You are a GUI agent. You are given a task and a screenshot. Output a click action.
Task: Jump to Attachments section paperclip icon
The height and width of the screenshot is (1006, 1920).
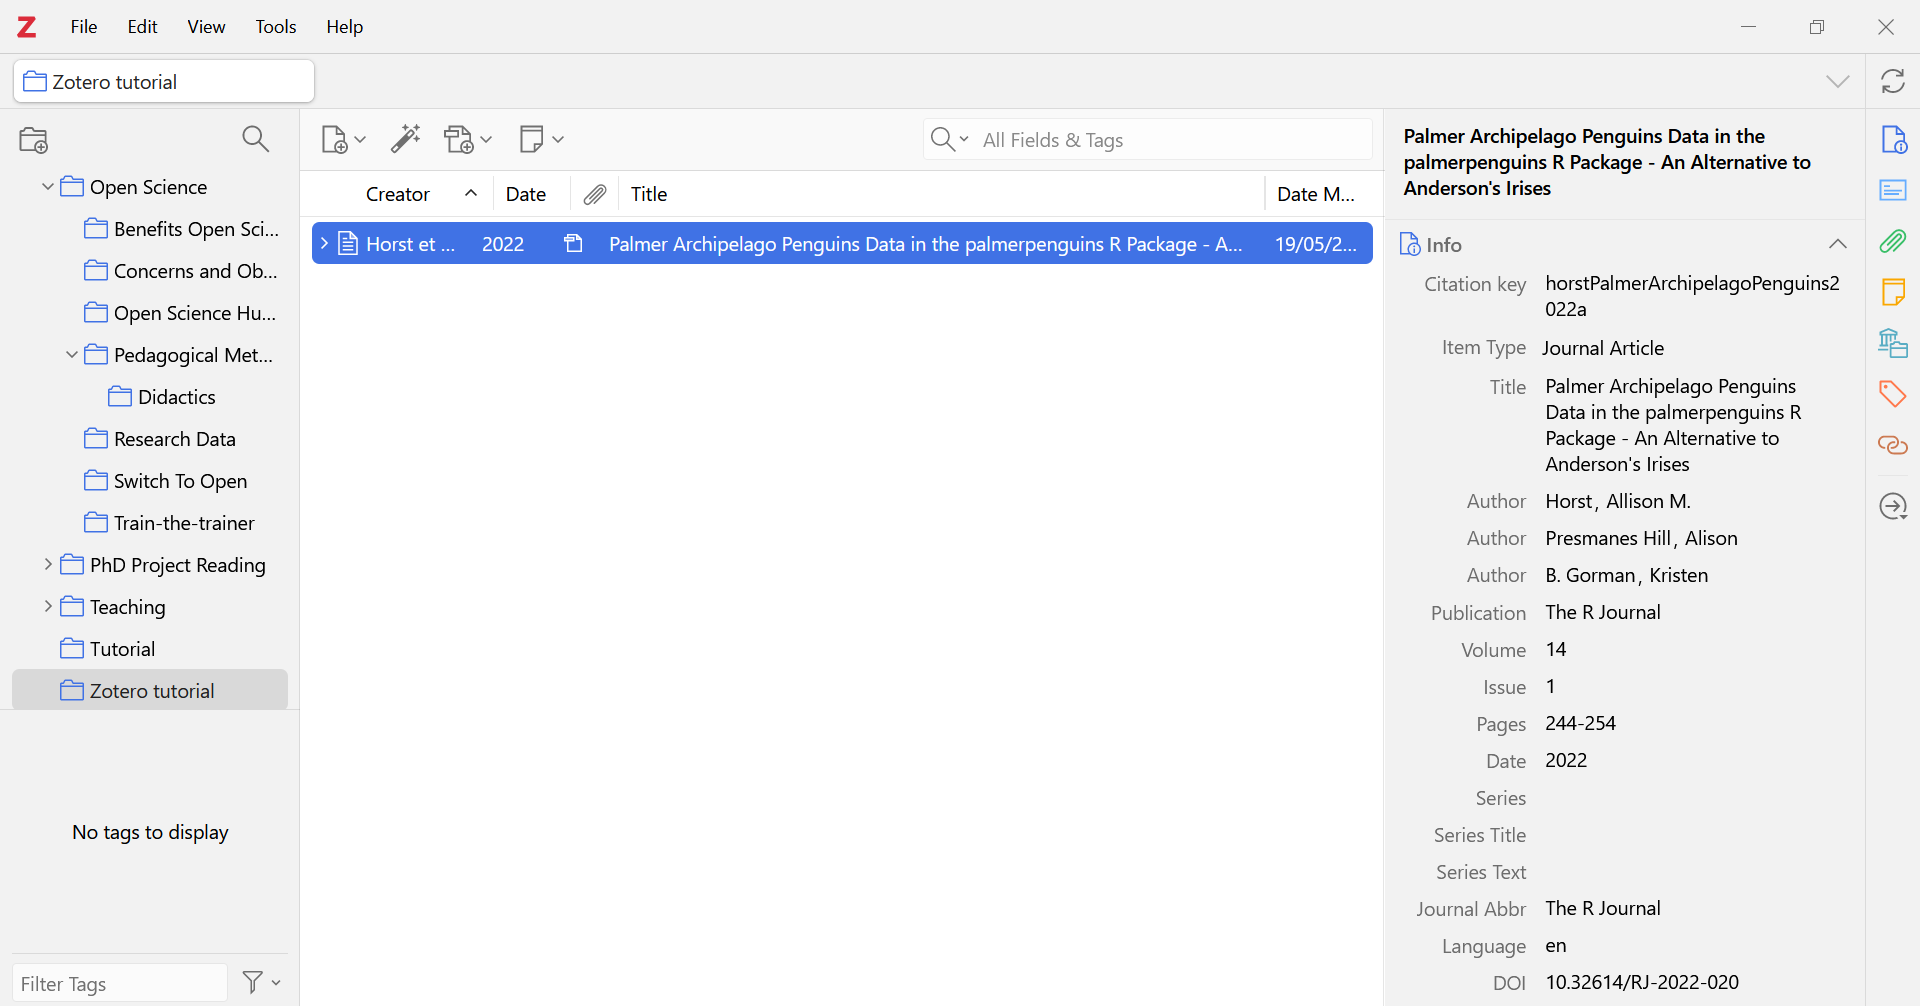click(x=1893, y=241)
